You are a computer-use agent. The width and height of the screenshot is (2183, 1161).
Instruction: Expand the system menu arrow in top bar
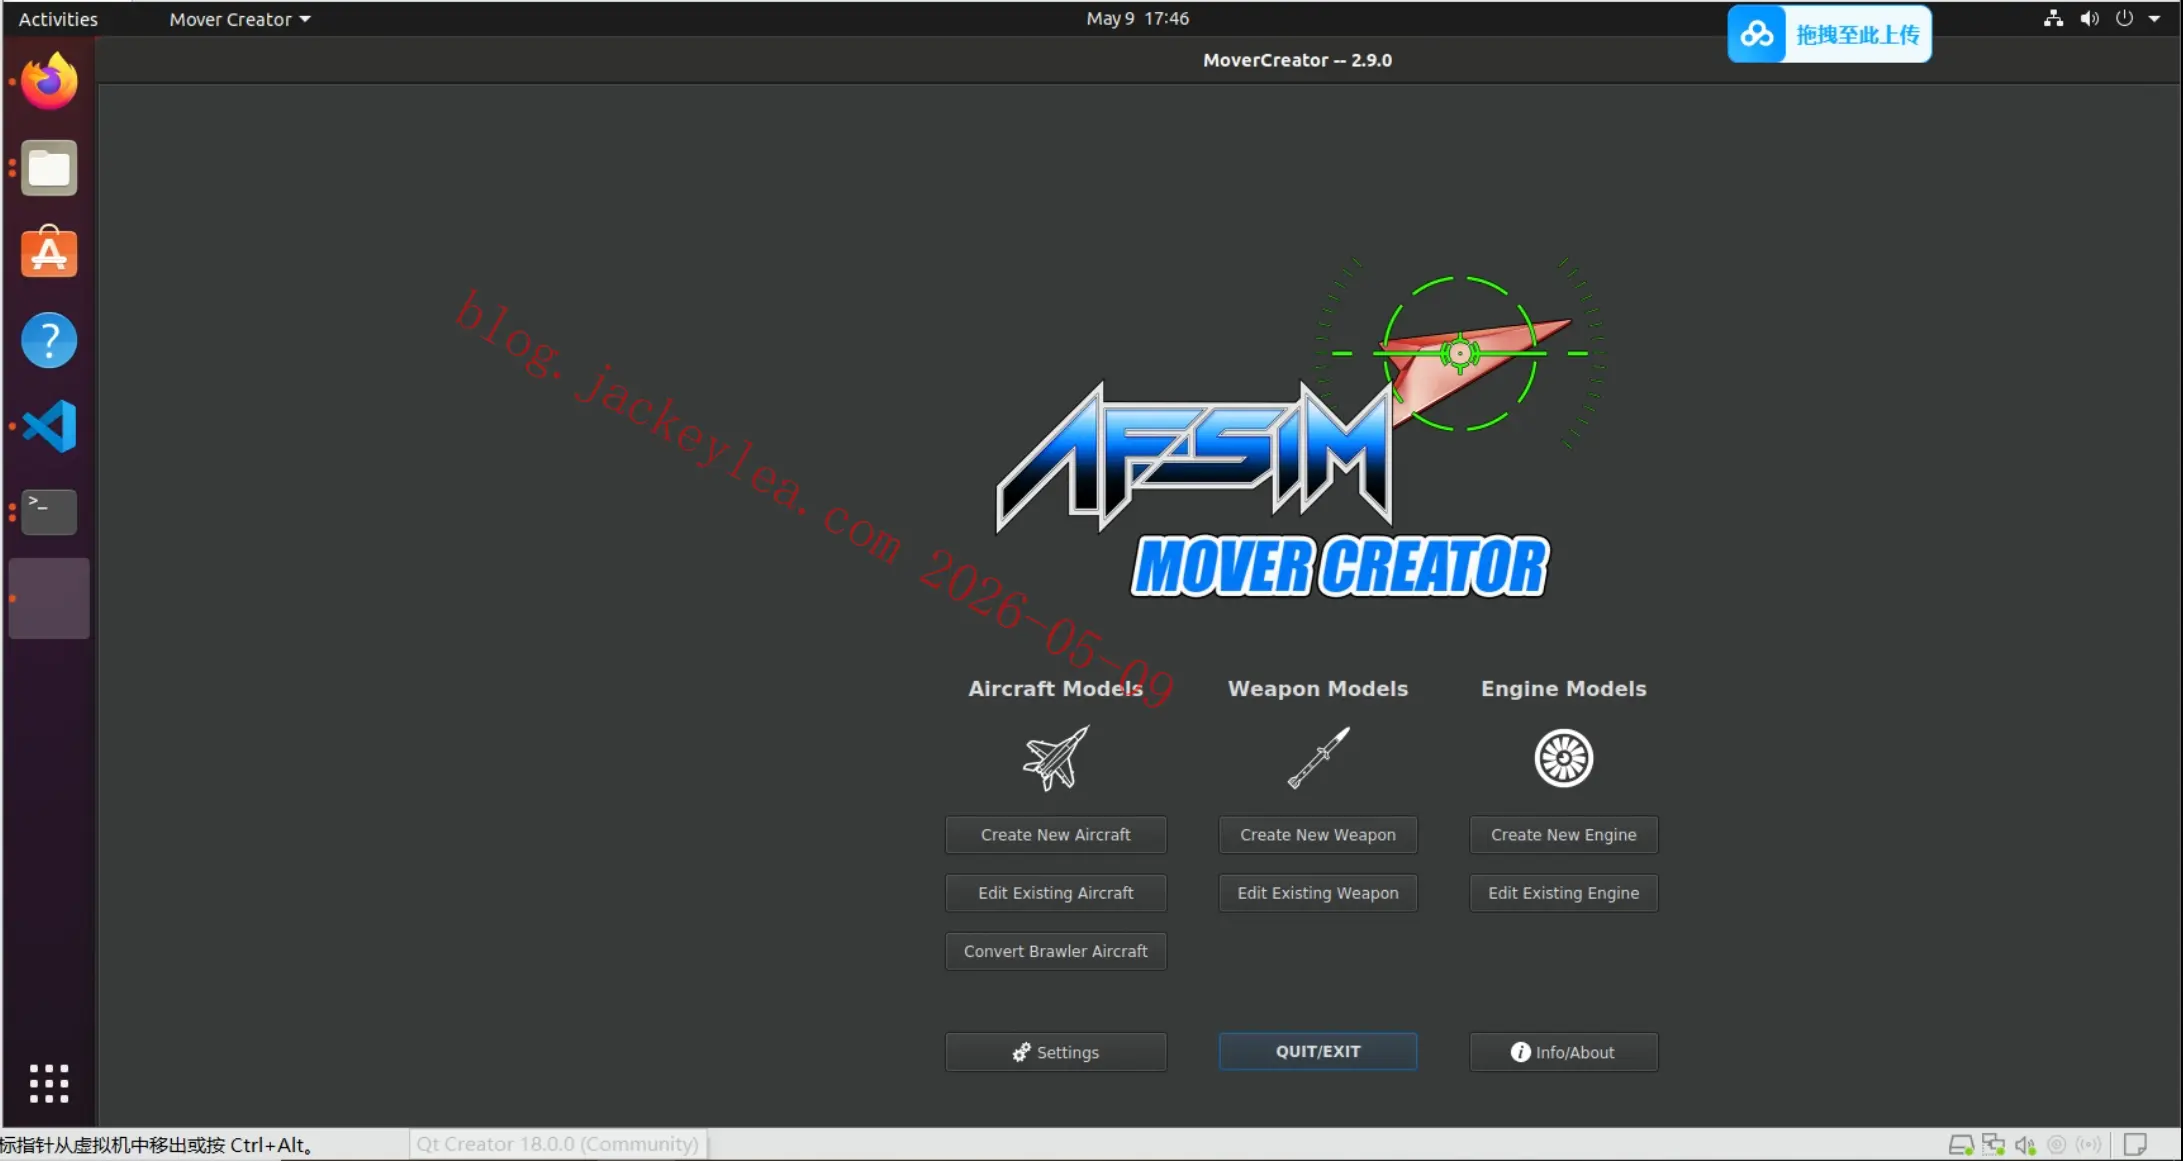[2154, 18]
